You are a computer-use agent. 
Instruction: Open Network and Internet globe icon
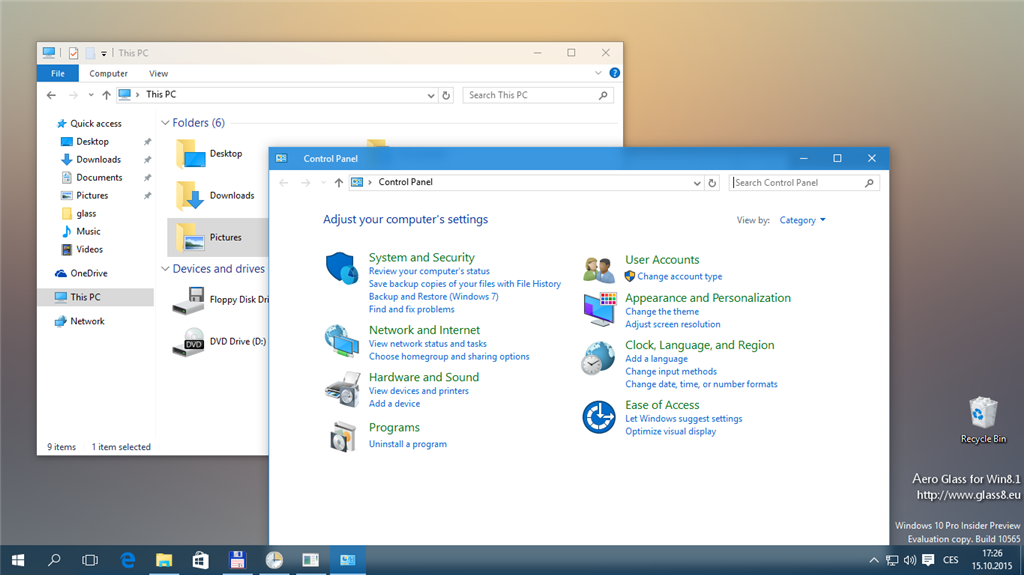tap(342, 340)
